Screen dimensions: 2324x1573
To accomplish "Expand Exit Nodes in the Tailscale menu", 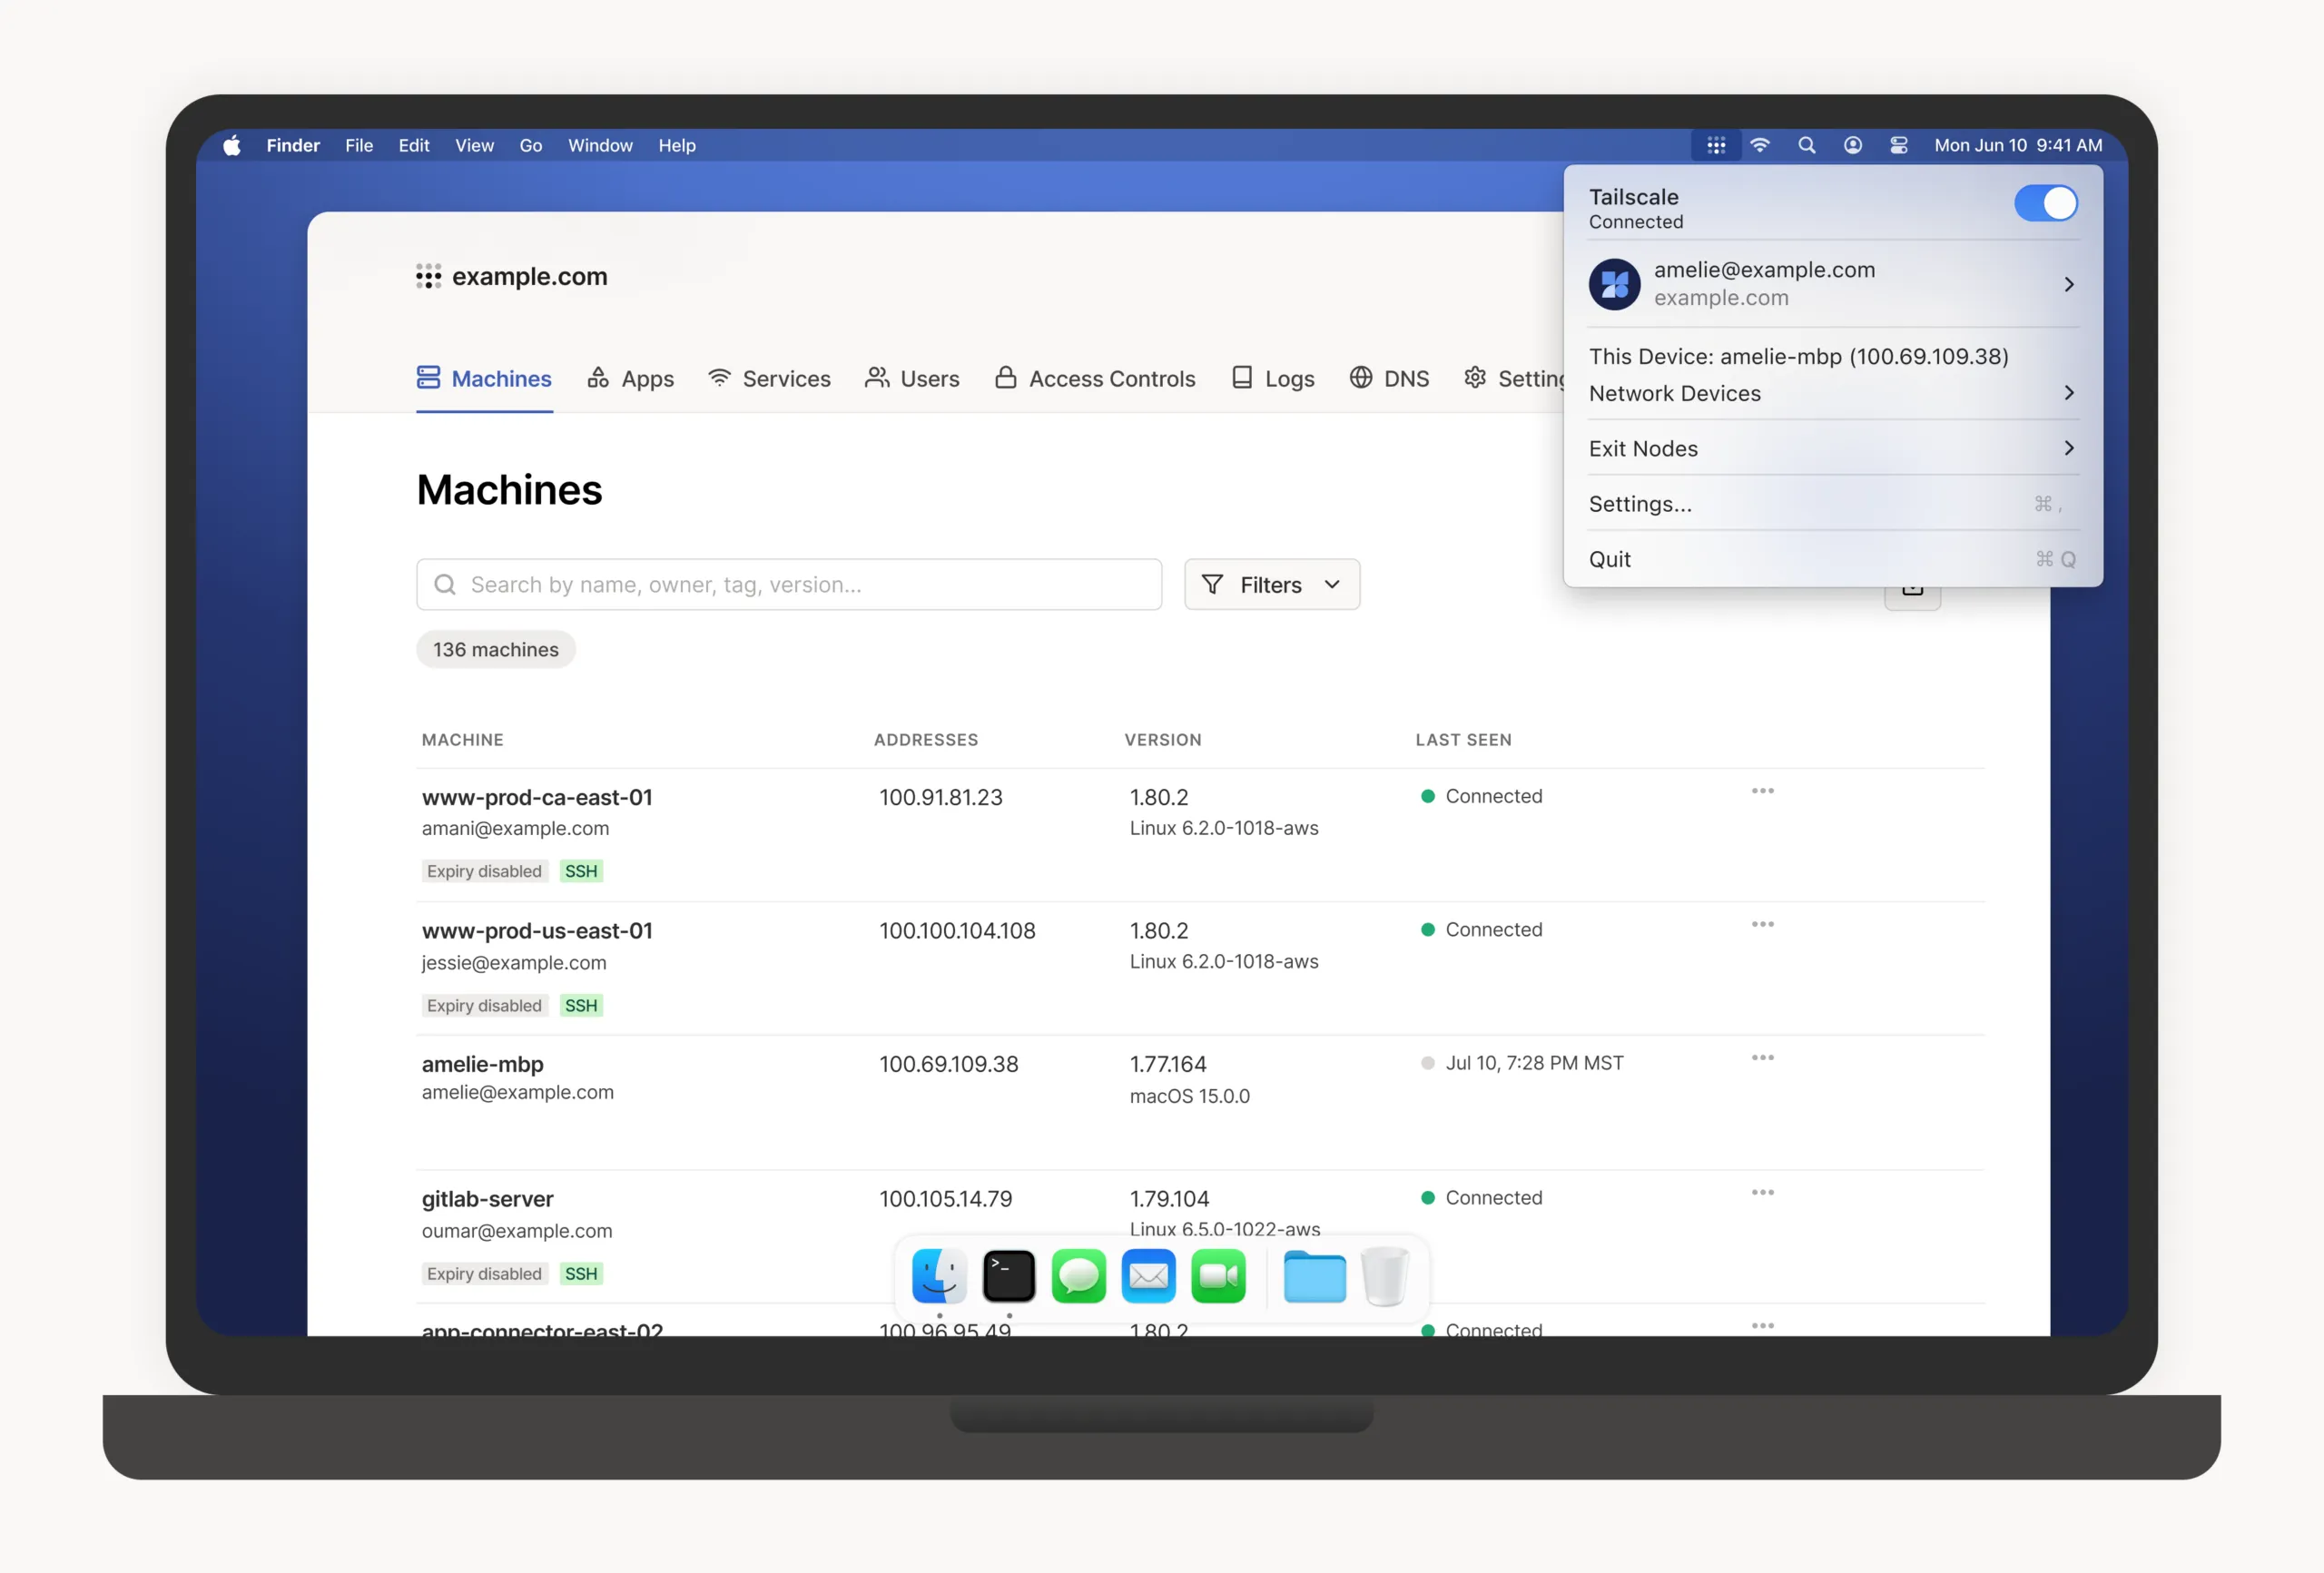I will tap(1832, 448).
